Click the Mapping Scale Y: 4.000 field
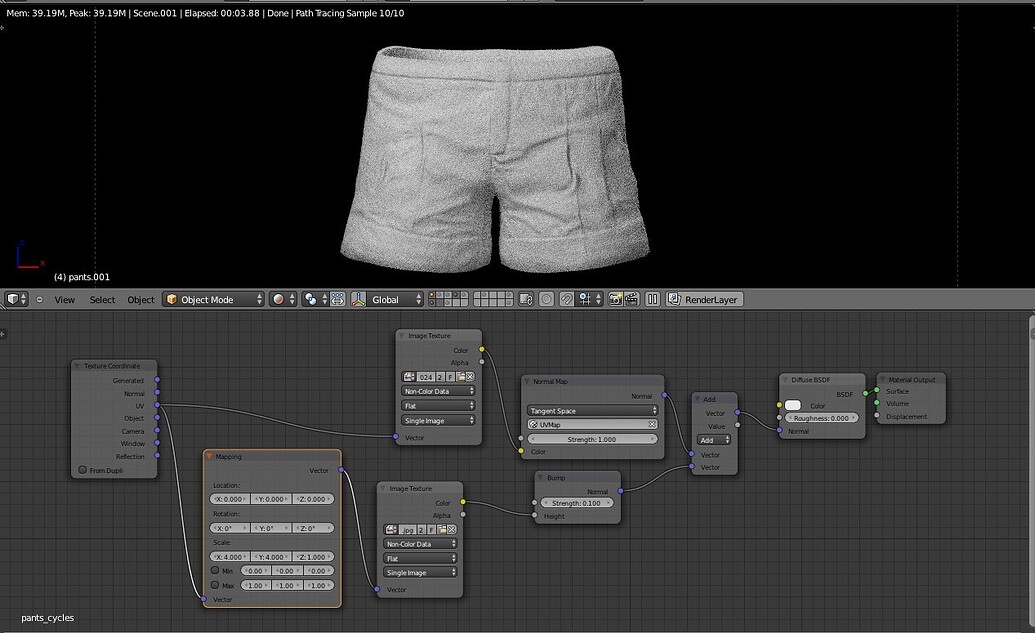Image resolution: width=1035 pixels, height=633 pixels. (271, 556)
